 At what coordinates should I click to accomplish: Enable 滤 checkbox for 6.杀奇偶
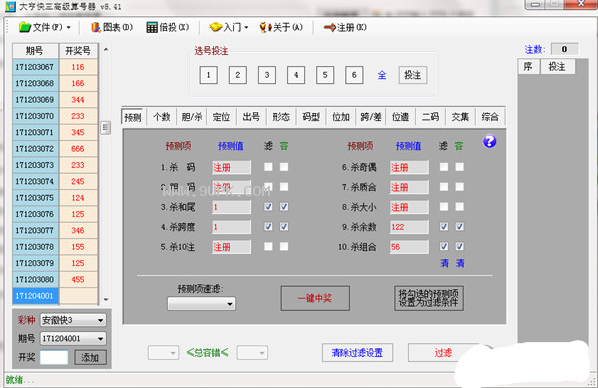(x=444, y=167)
